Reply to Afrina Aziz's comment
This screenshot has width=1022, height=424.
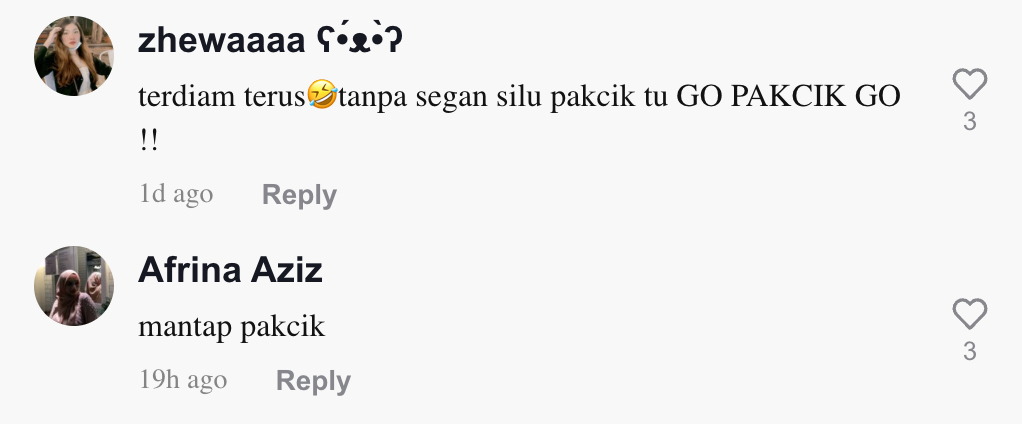[313, 381]
